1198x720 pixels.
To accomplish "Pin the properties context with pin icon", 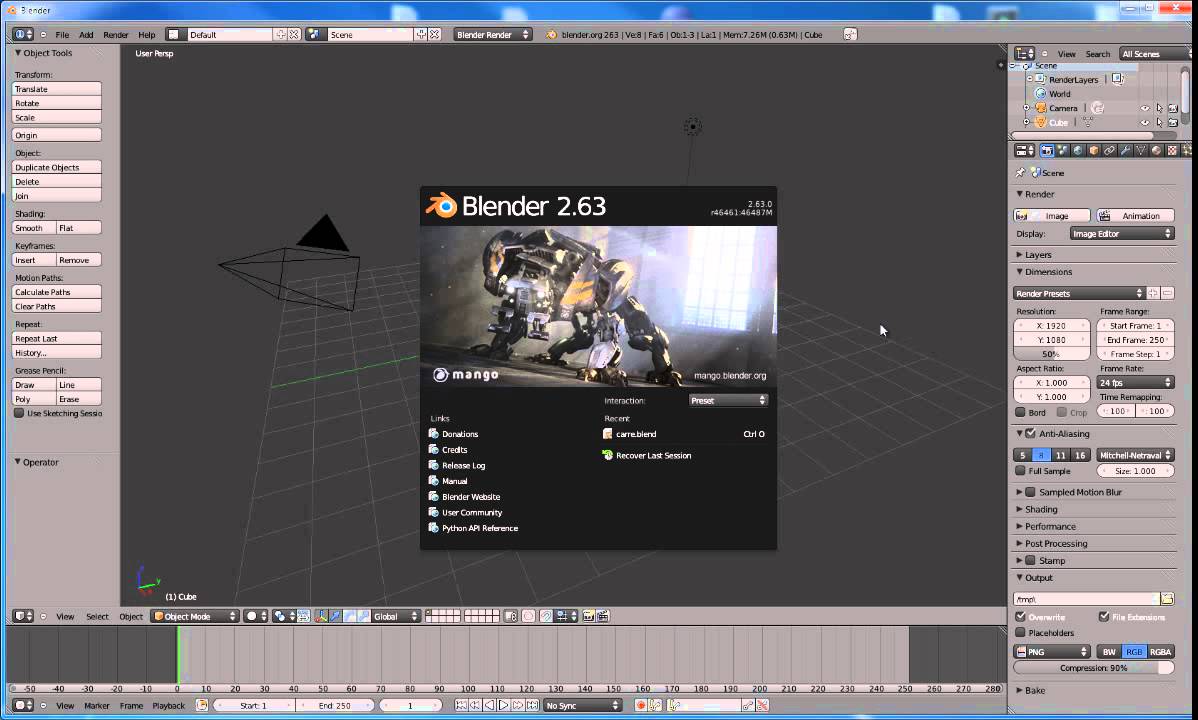I will (1021, 173).
